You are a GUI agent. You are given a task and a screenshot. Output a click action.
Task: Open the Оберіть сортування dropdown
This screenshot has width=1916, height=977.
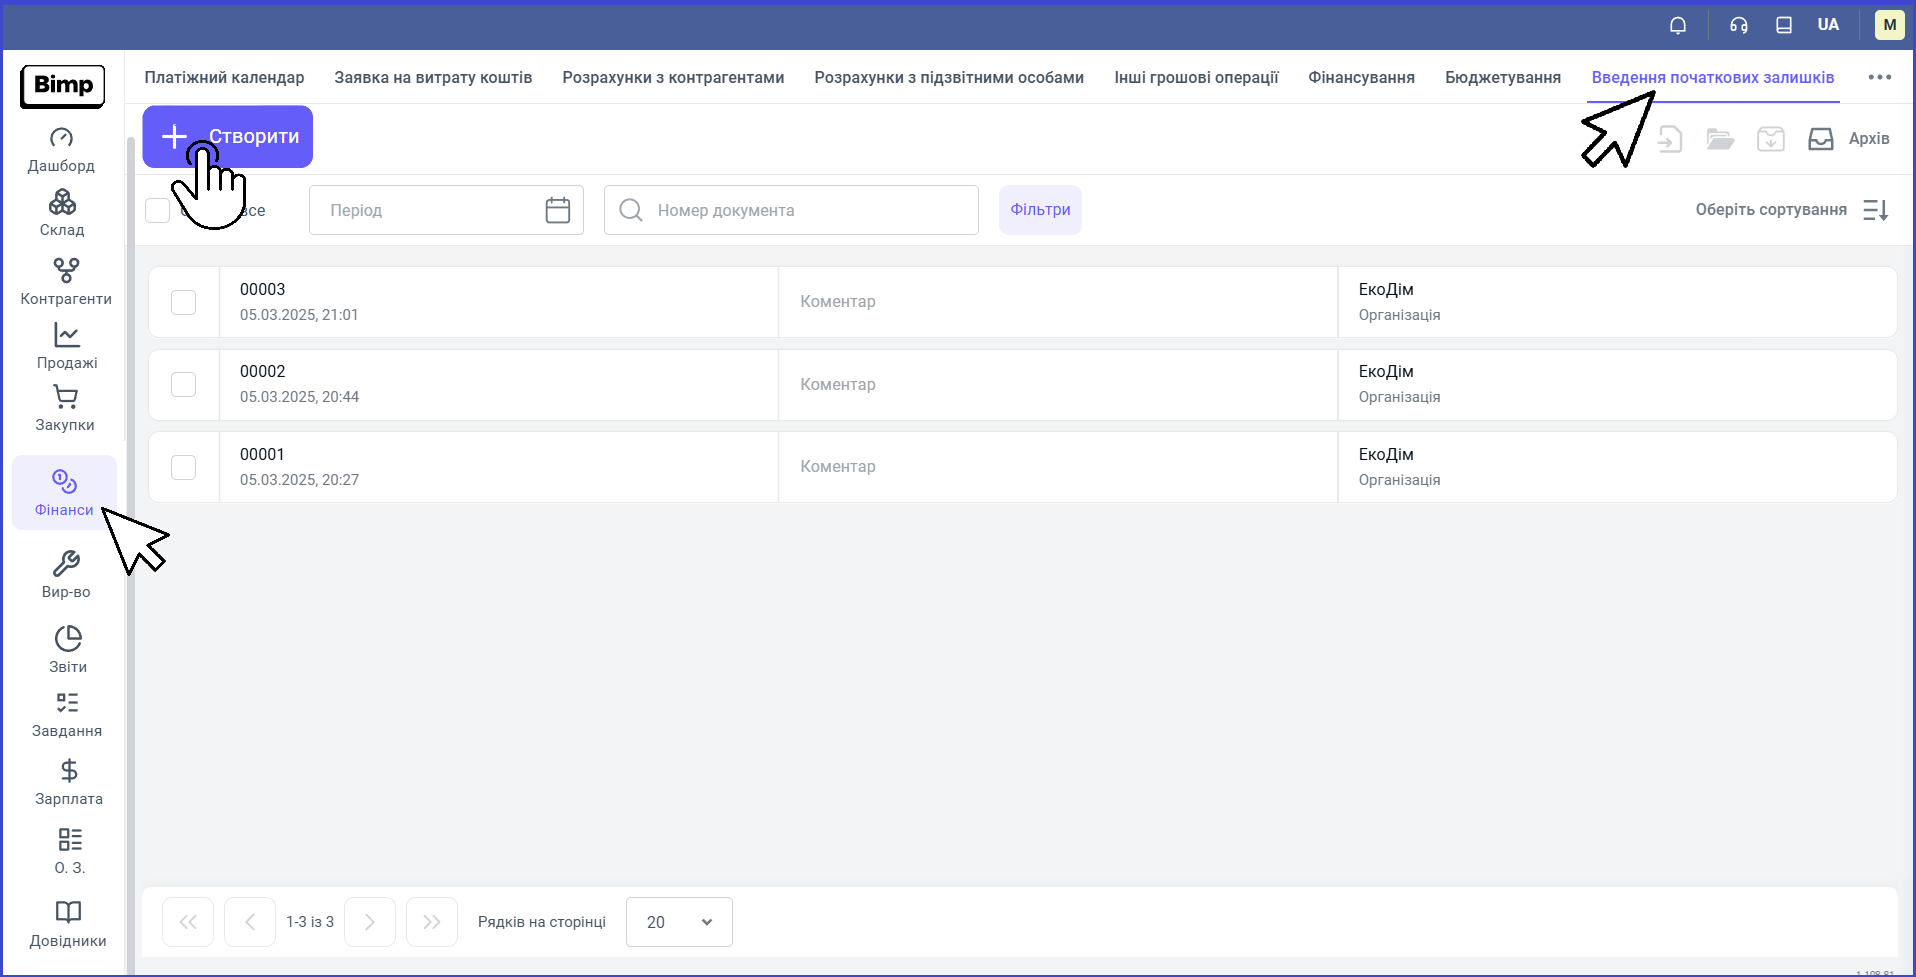pyautogui.click(x=1771, y=210)
